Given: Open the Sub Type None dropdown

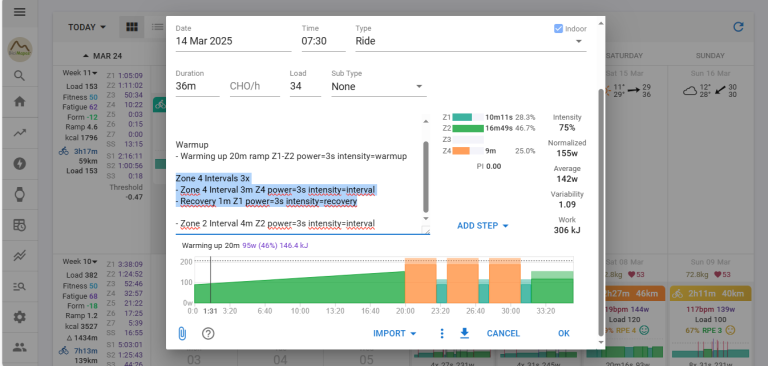Looking at the screenshot, I should coord(379,87).
